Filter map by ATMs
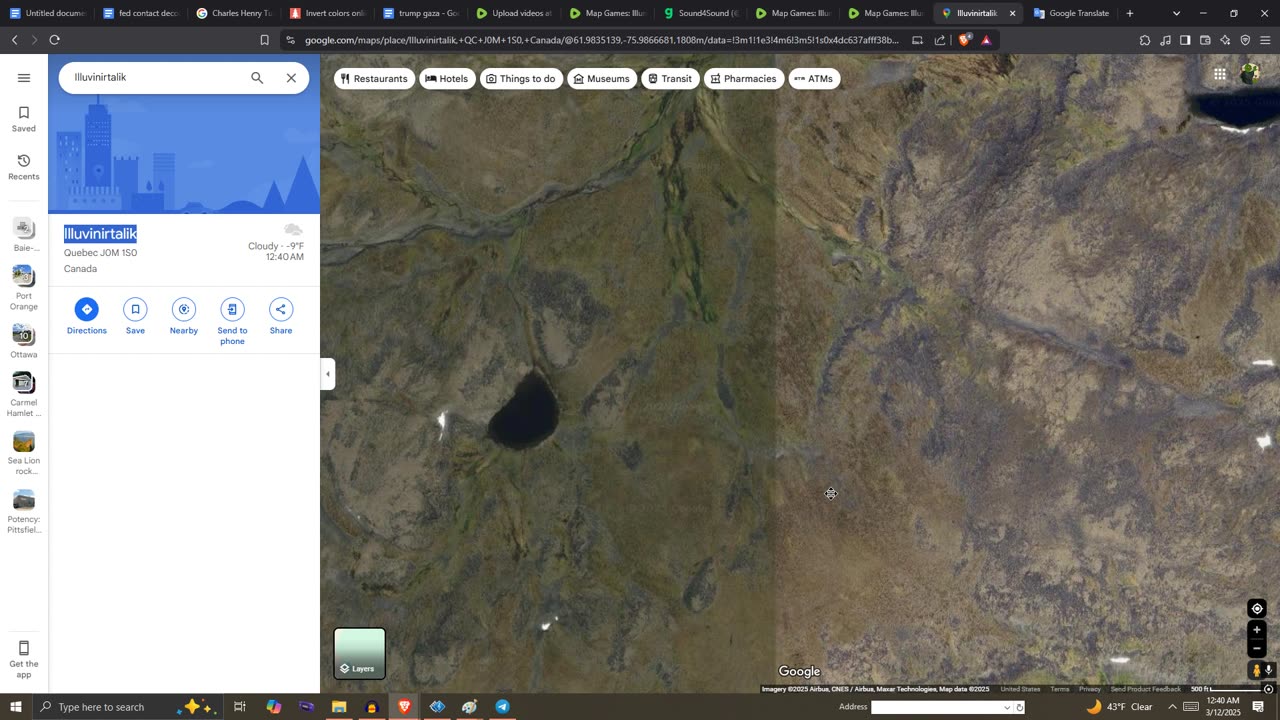 [813, 78]
